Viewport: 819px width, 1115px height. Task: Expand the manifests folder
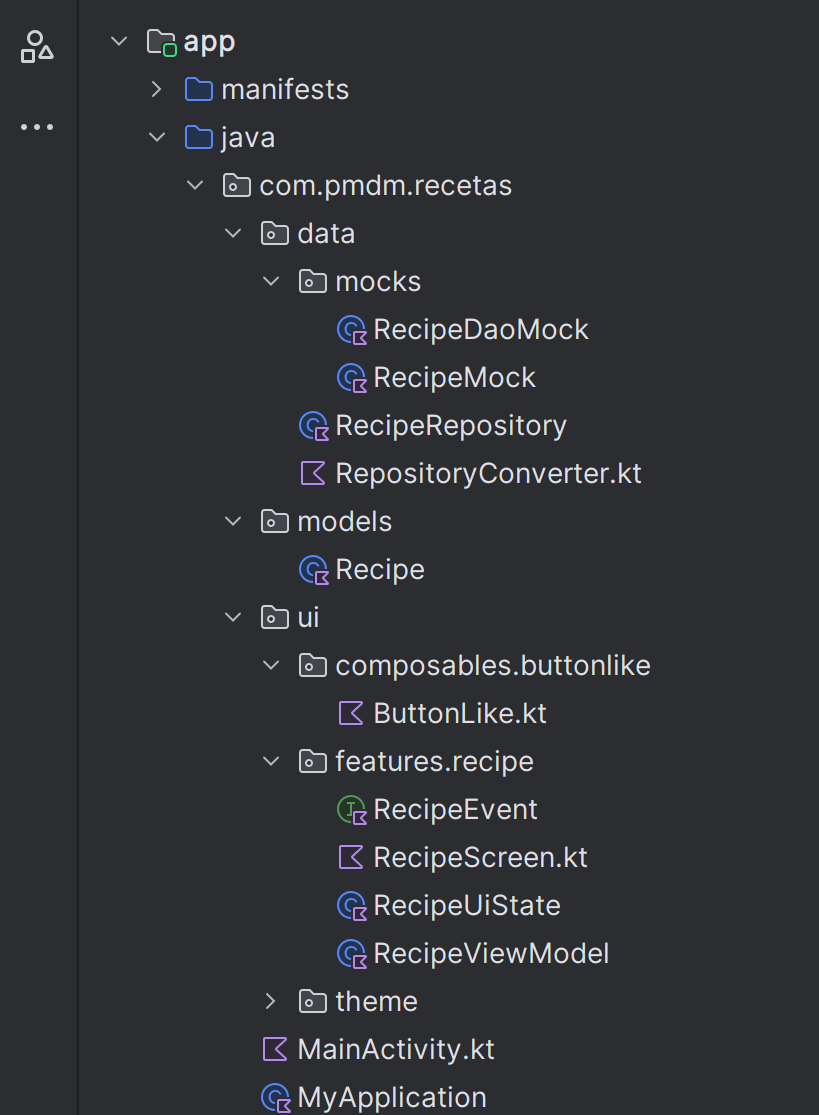(x=156, y=90)
